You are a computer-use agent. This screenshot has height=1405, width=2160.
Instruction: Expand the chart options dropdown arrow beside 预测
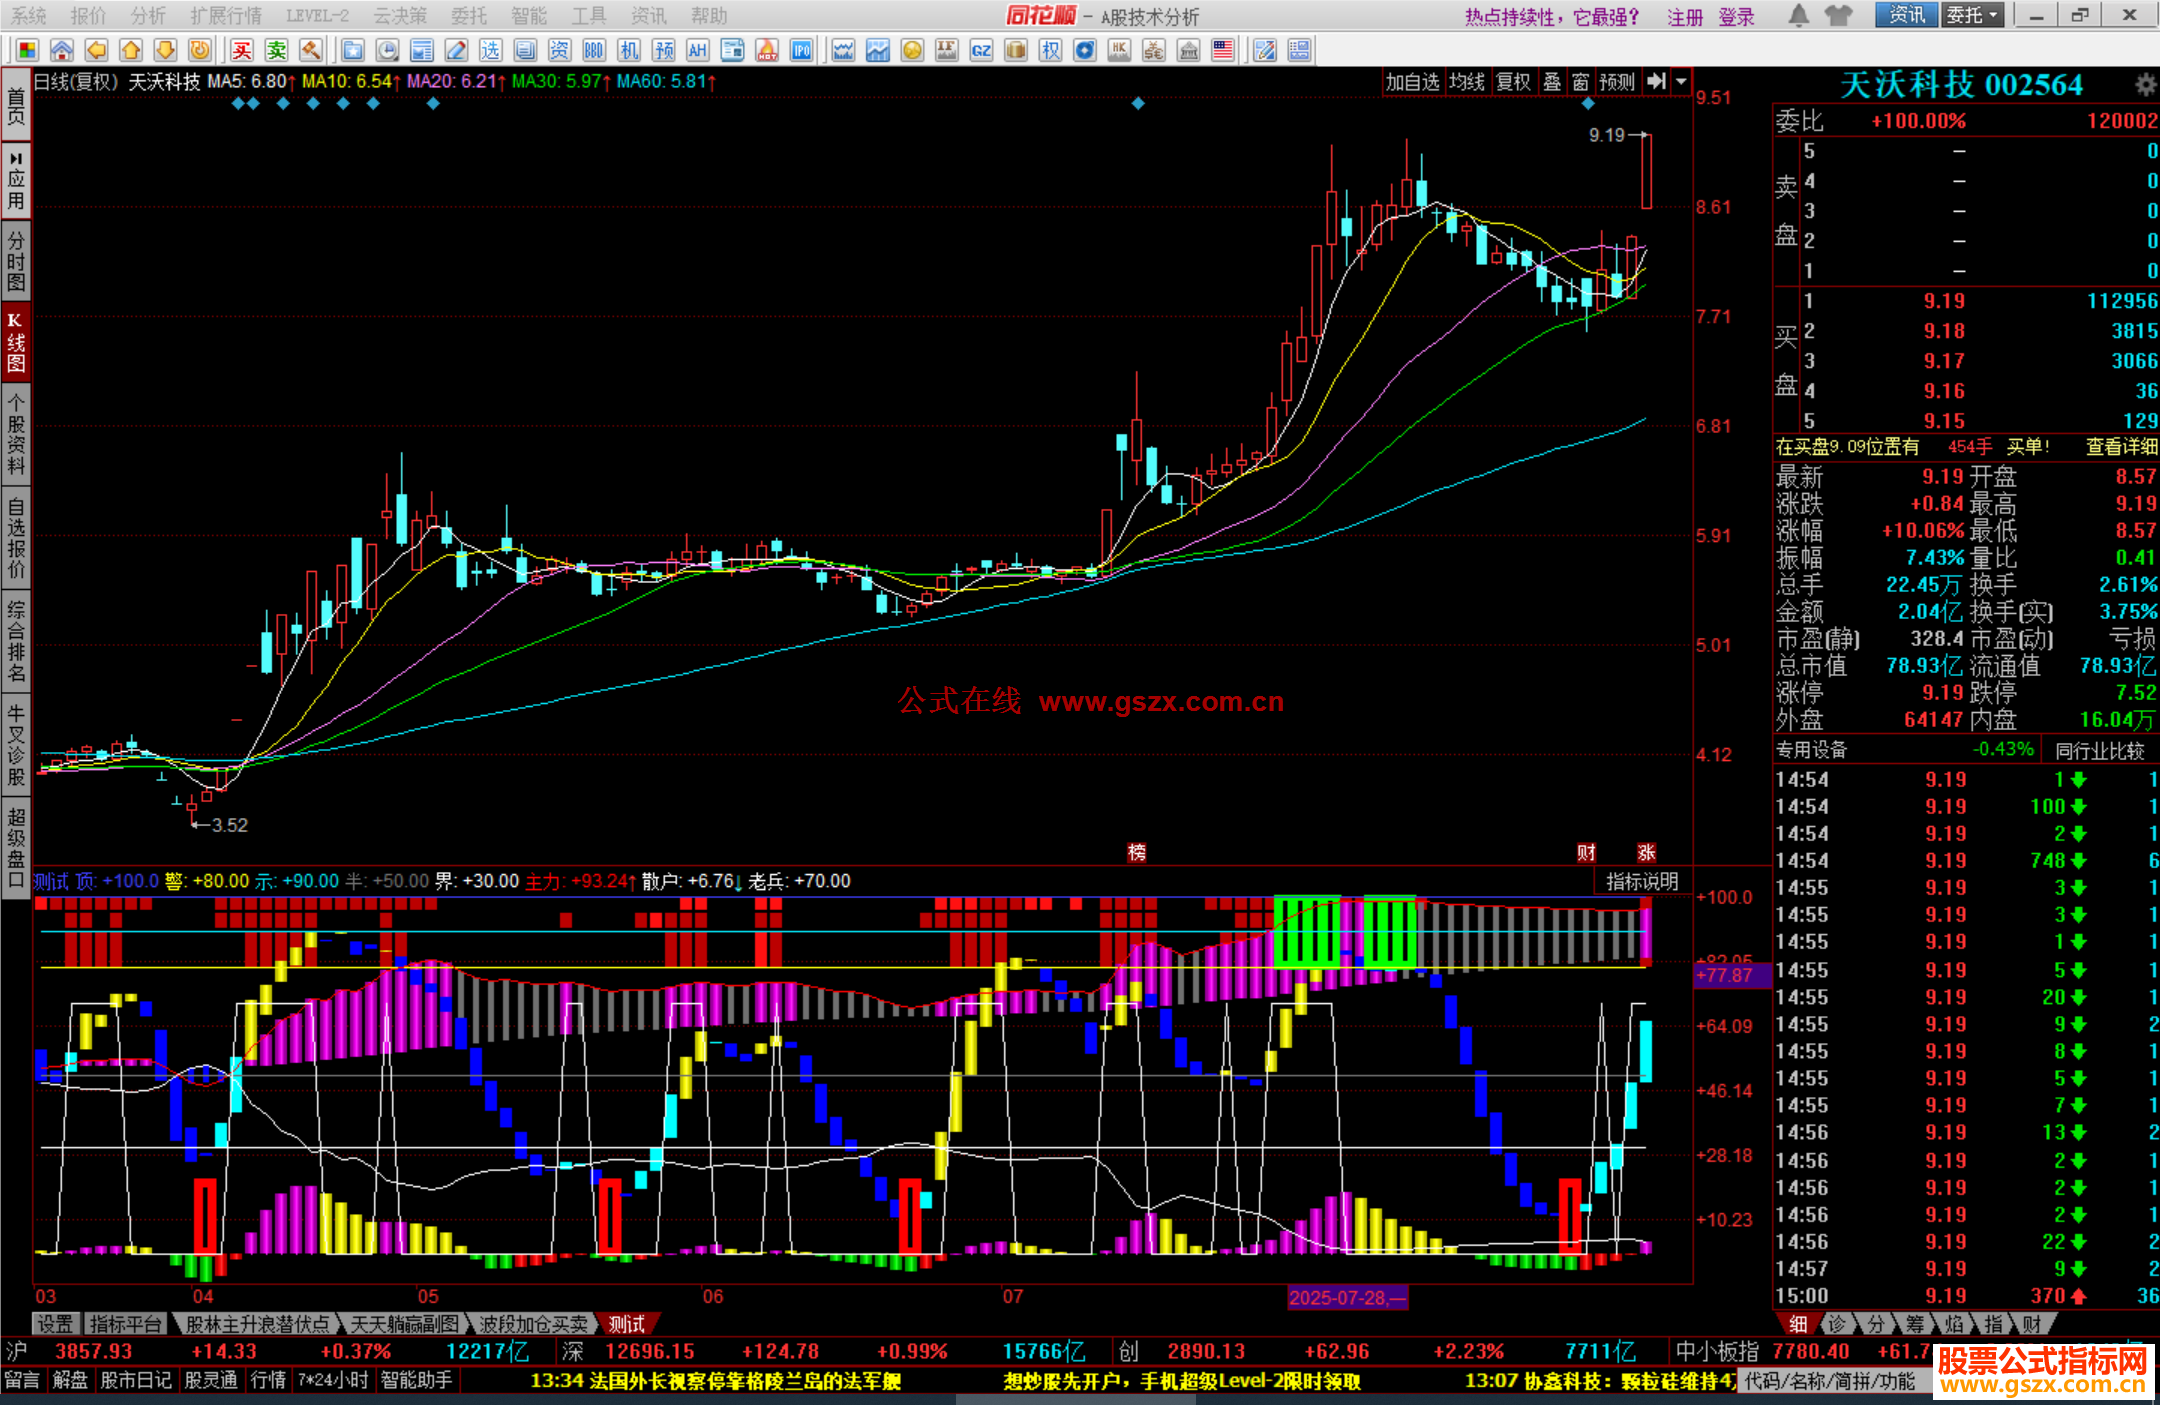pos(1682,82)
